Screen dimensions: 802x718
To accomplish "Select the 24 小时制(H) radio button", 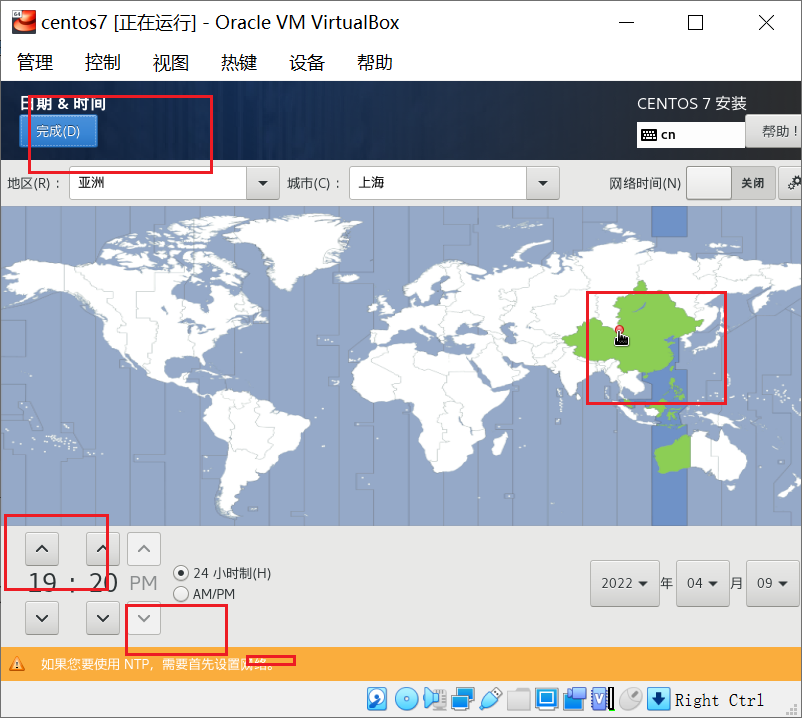I will (181, 573).
